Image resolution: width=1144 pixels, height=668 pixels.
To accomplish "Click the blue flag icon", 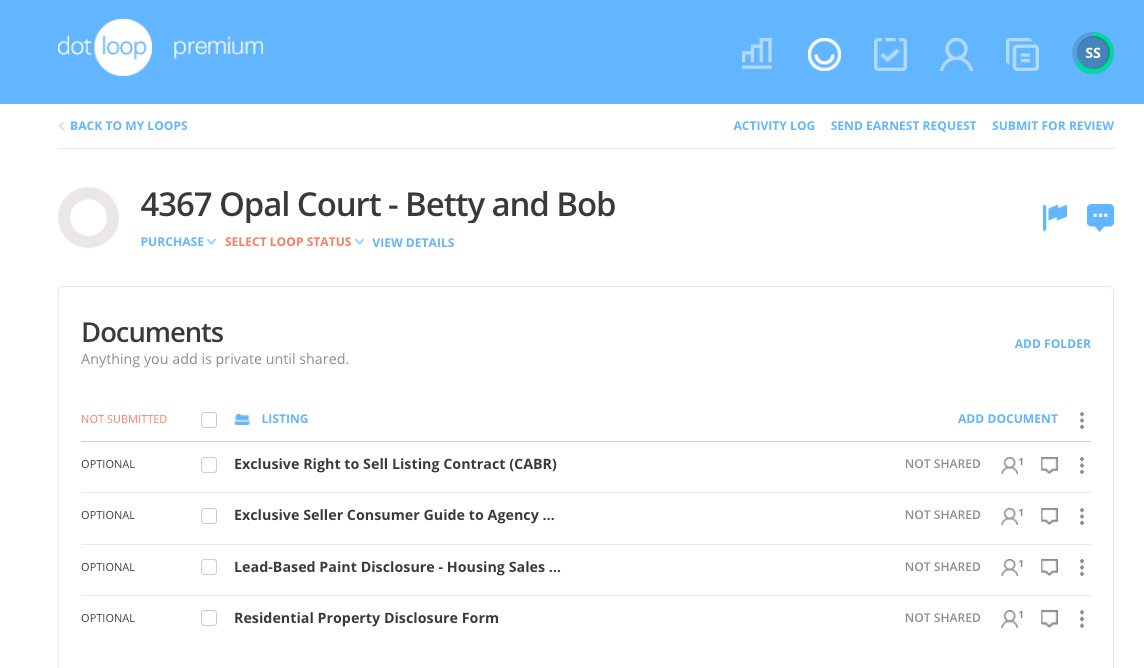I will tap(1055, 216).
